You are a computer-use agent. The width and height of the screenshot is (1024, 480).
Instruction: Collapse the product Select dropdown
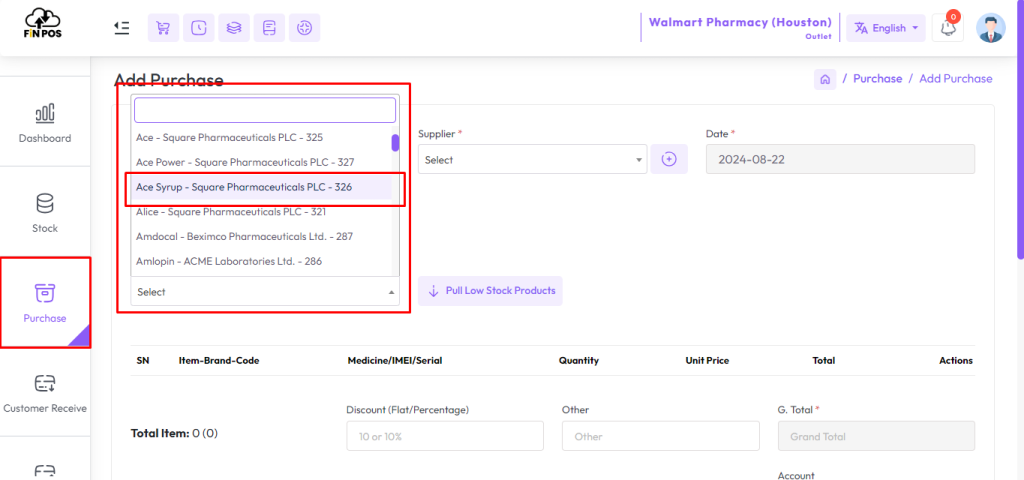pyautogui.click(x=264, y=292)
